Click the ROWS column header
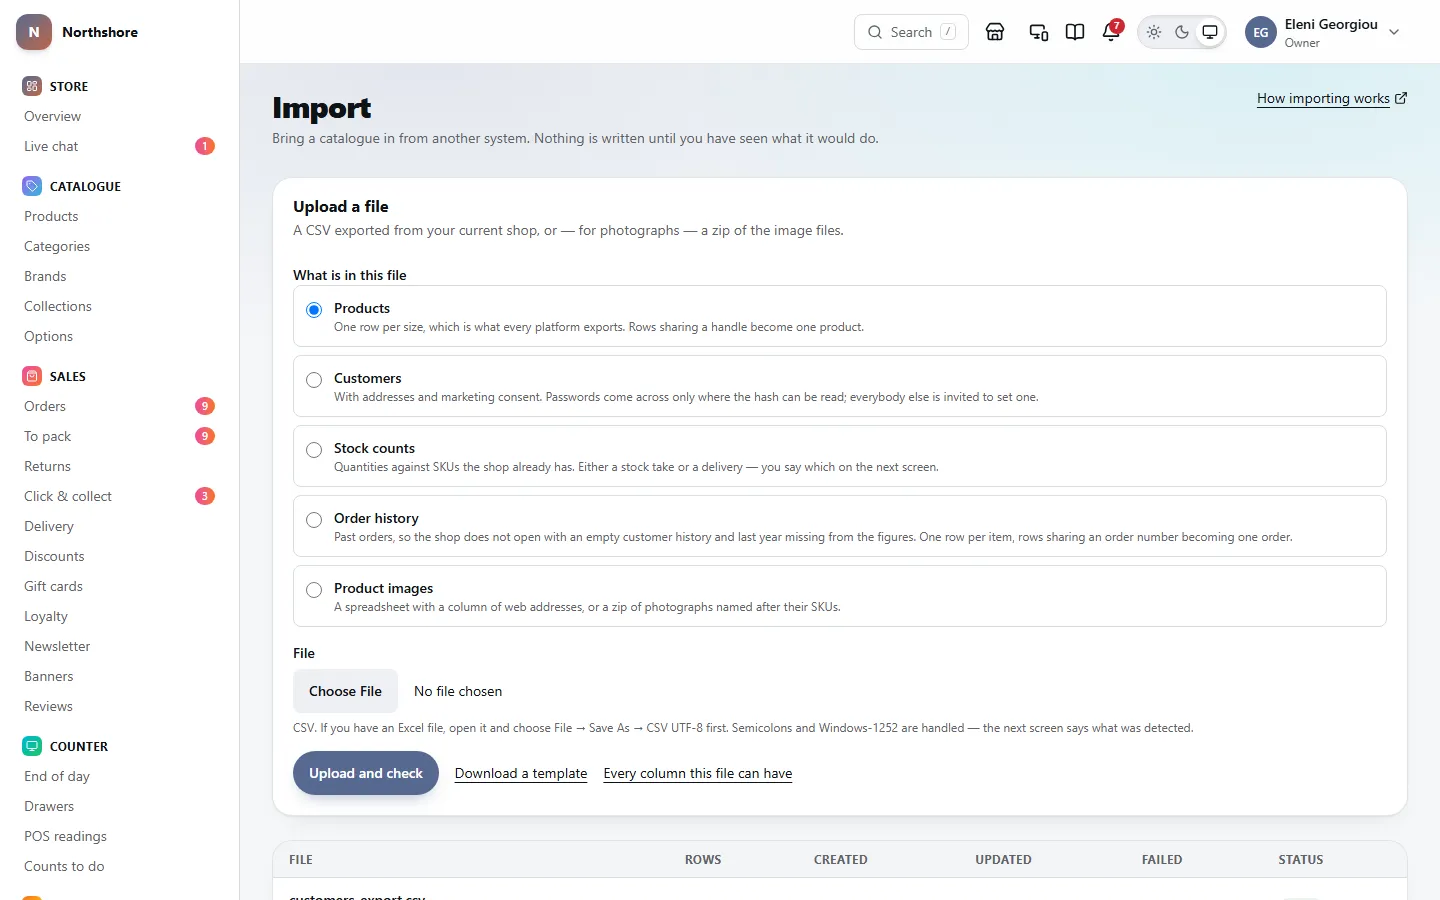The height and width of the screenshot is (900, 1440). 703,859
